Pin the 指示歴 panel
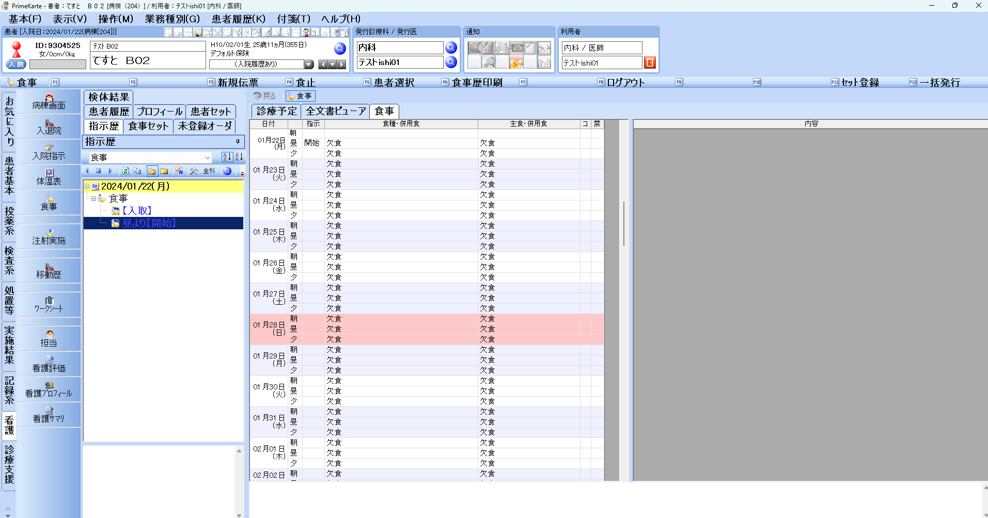988x518 pixels. [x=238, y=142]
